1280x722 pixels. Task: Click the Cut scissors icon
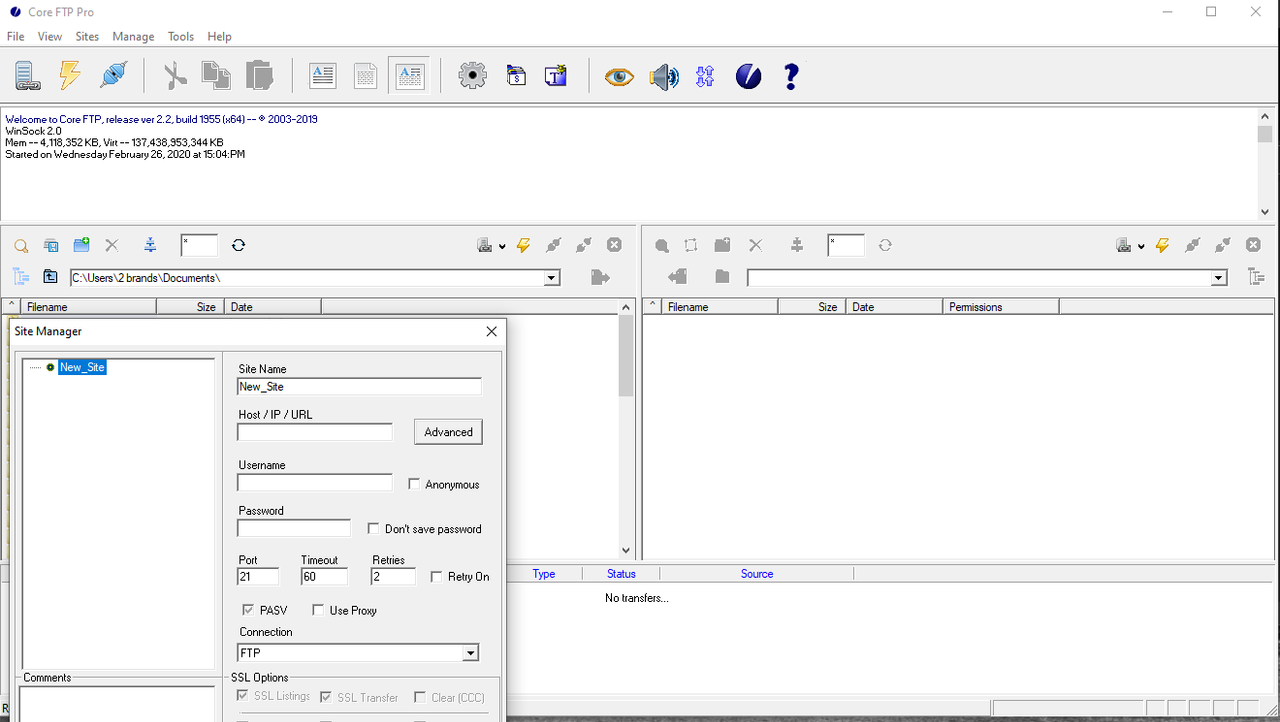pos(175,76)
